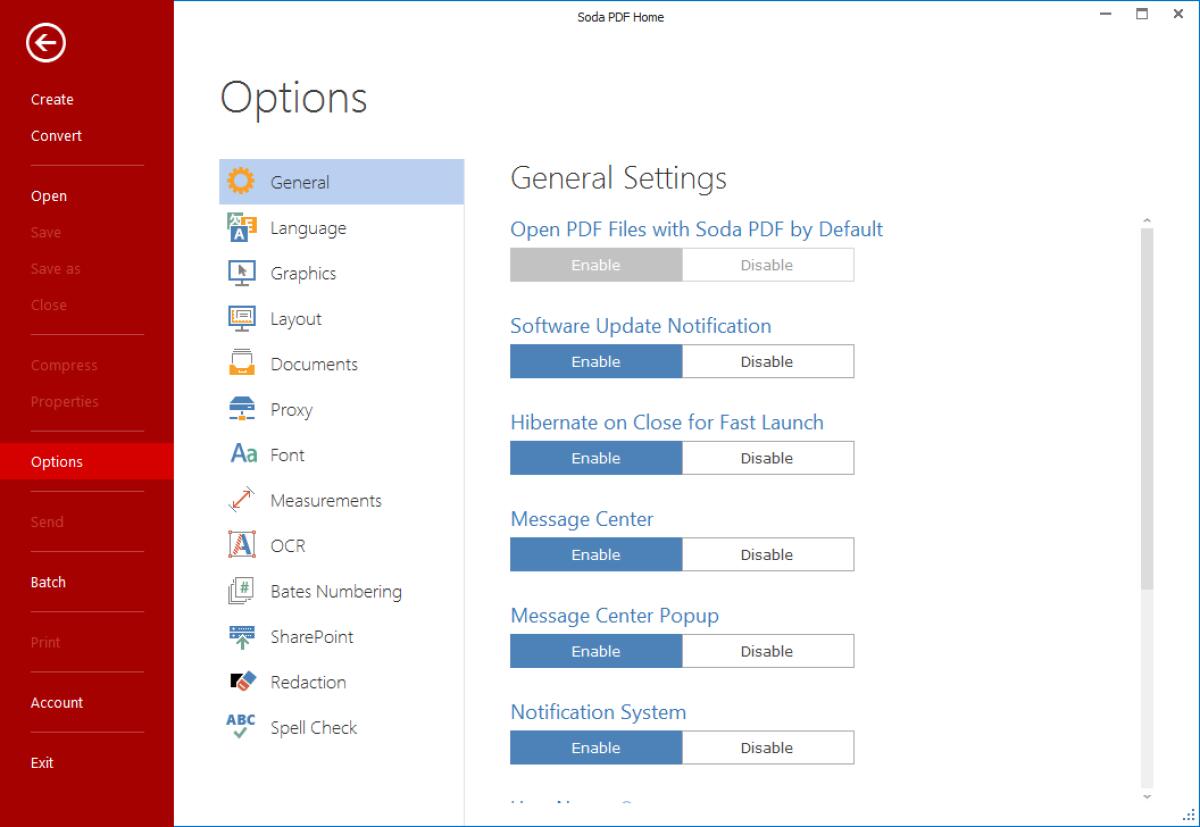This screenshot has height=827, width=1200.
Task: Click the back arrow button
Action: (44, 43)
